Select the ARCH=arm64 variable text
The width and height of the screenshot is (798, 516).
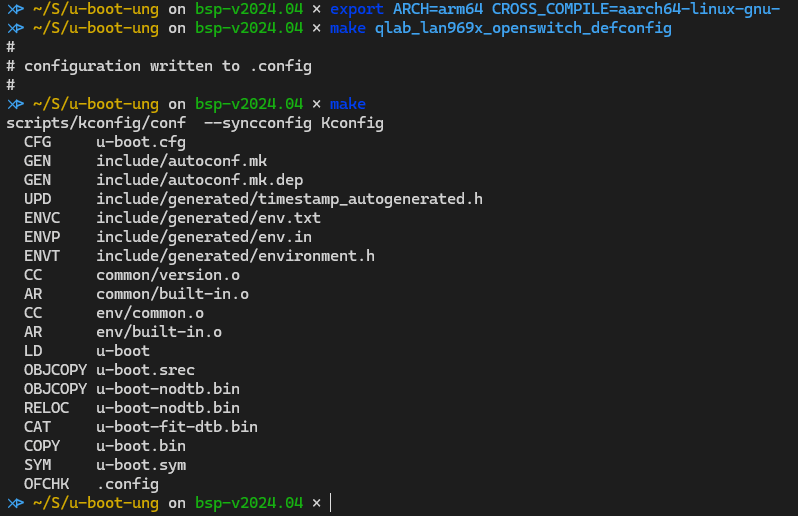tap(437, 9)
